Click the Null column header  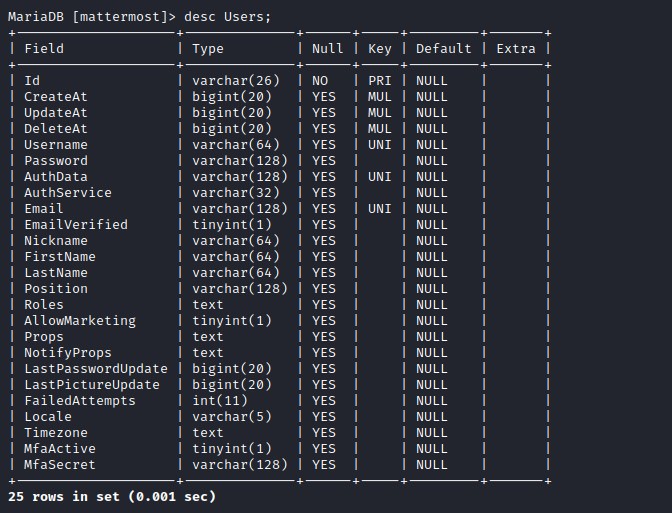[327, 48]
